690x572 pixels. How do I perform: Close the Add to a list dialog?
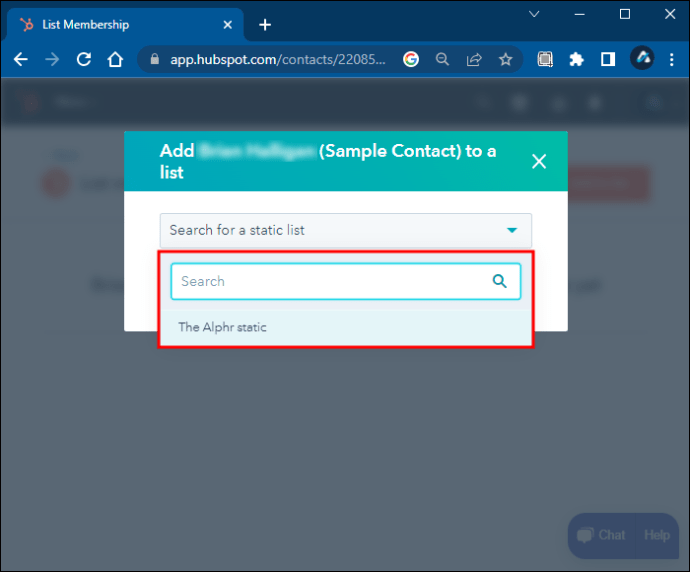click(x=539, y=161)
